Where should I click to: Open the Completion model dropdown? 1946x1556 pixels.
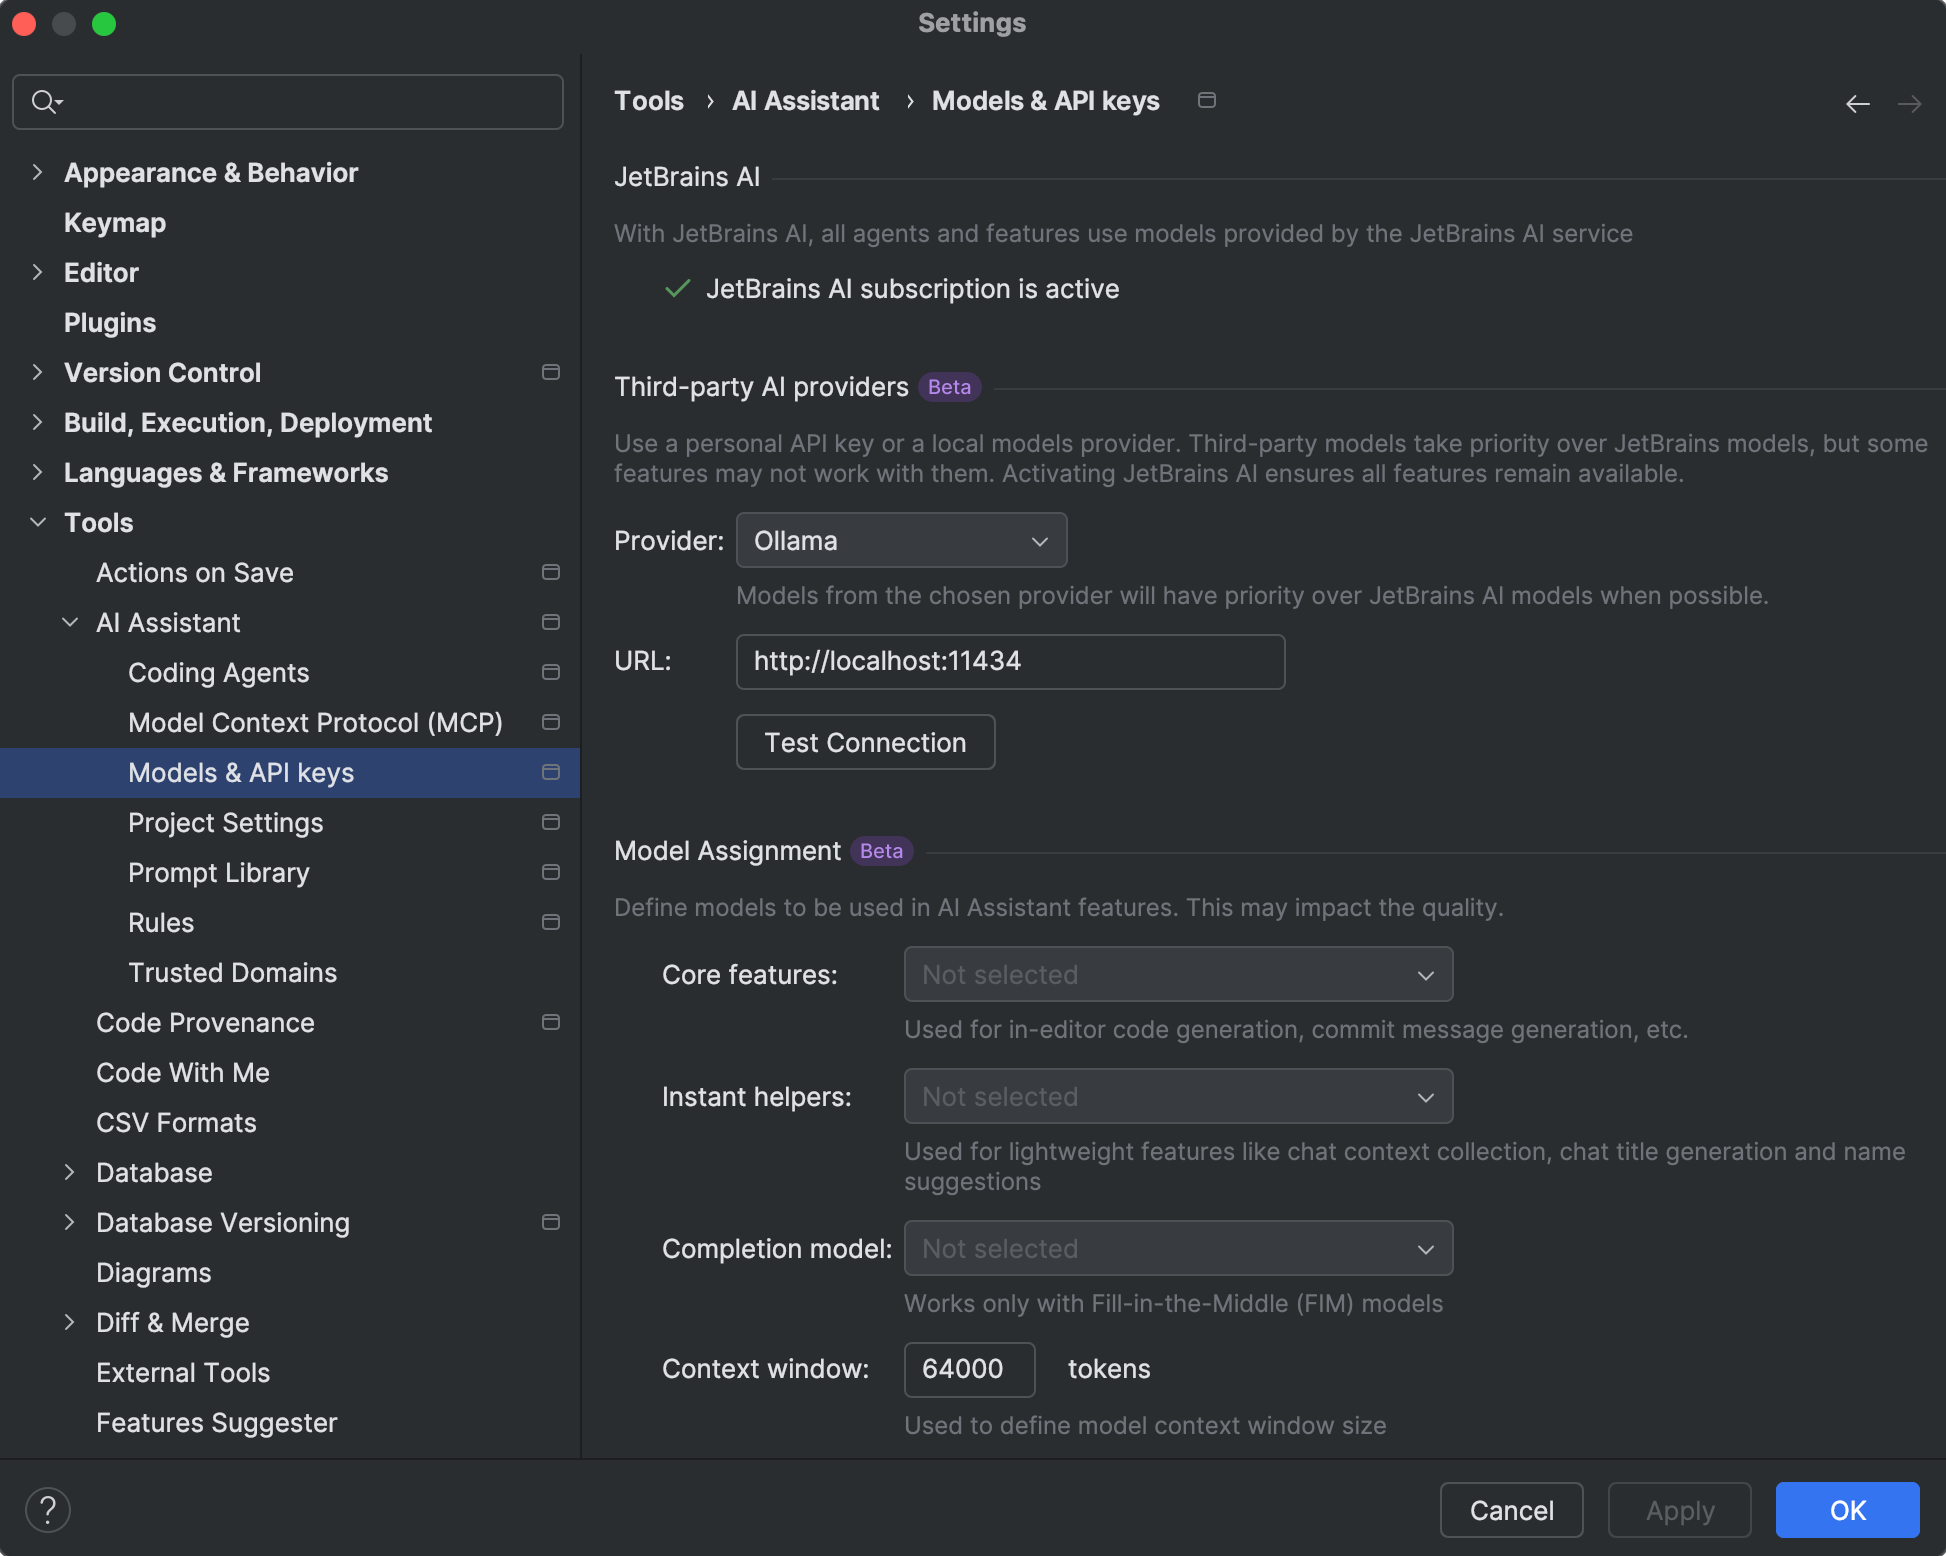pyautogui.click(x=1178, y=1248)
